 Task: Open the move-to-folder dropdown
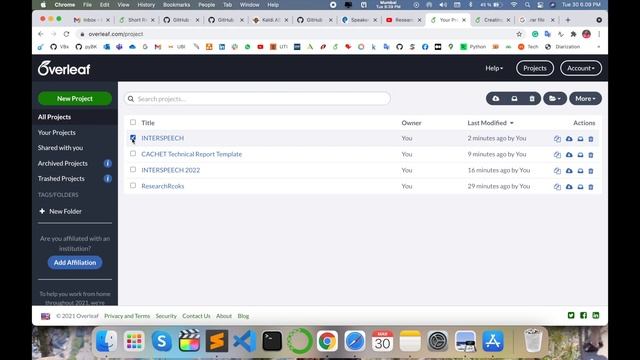pyautogui.click(x=555, y=98)
